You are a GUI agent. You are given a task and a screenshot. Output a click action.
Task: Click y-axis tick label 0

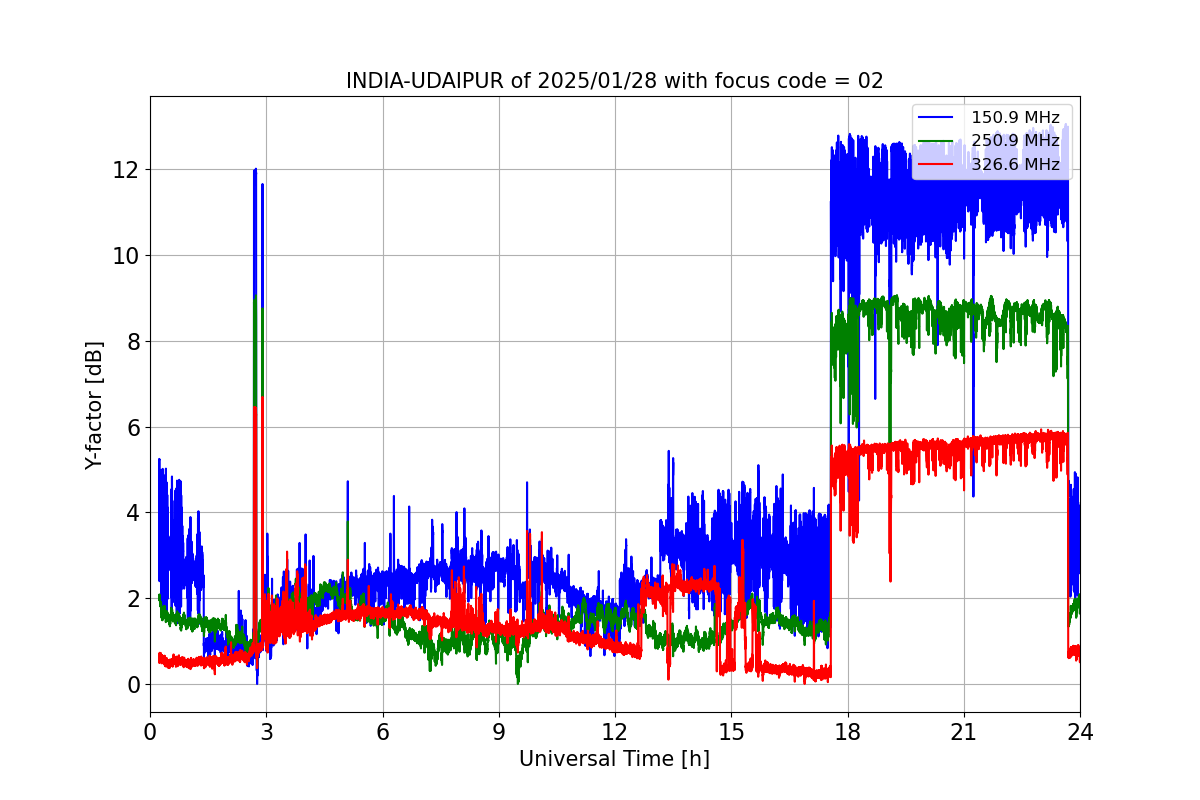133,685
